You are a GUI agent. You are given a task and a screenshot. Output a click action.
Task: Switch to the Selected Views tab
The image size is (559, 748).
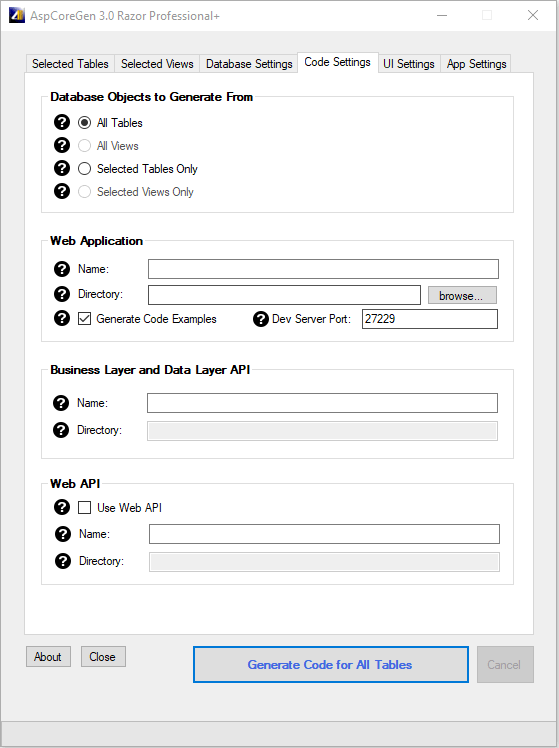[157, 64]
